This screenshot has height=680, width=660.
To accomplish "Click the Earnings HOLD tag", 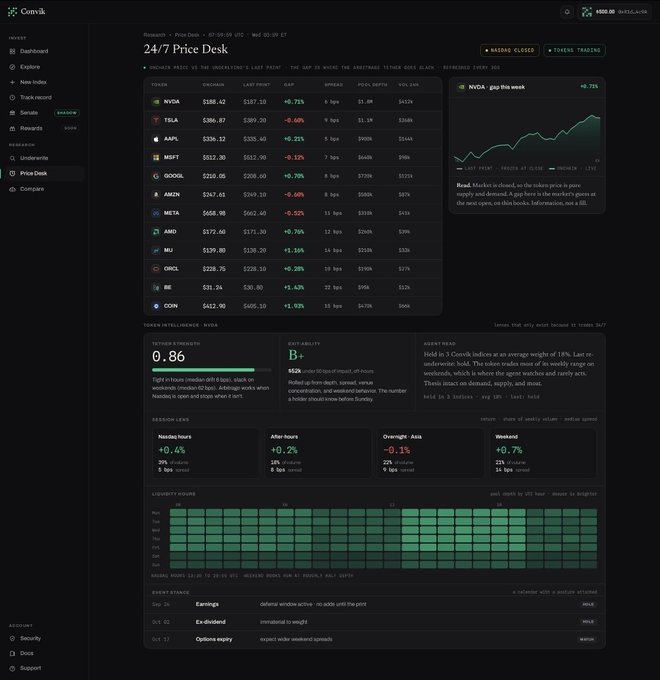I will click(588, 605).
